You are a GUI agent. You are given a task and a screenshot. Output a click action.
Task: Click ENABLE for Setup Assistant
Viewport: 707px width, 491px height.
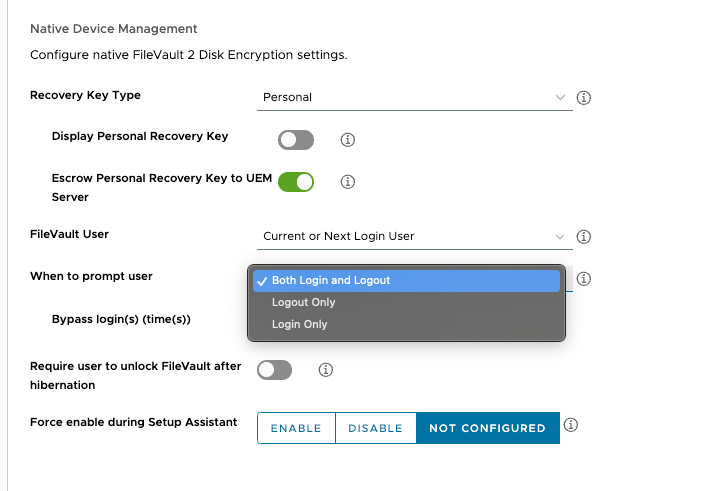[x=296, y=428]
